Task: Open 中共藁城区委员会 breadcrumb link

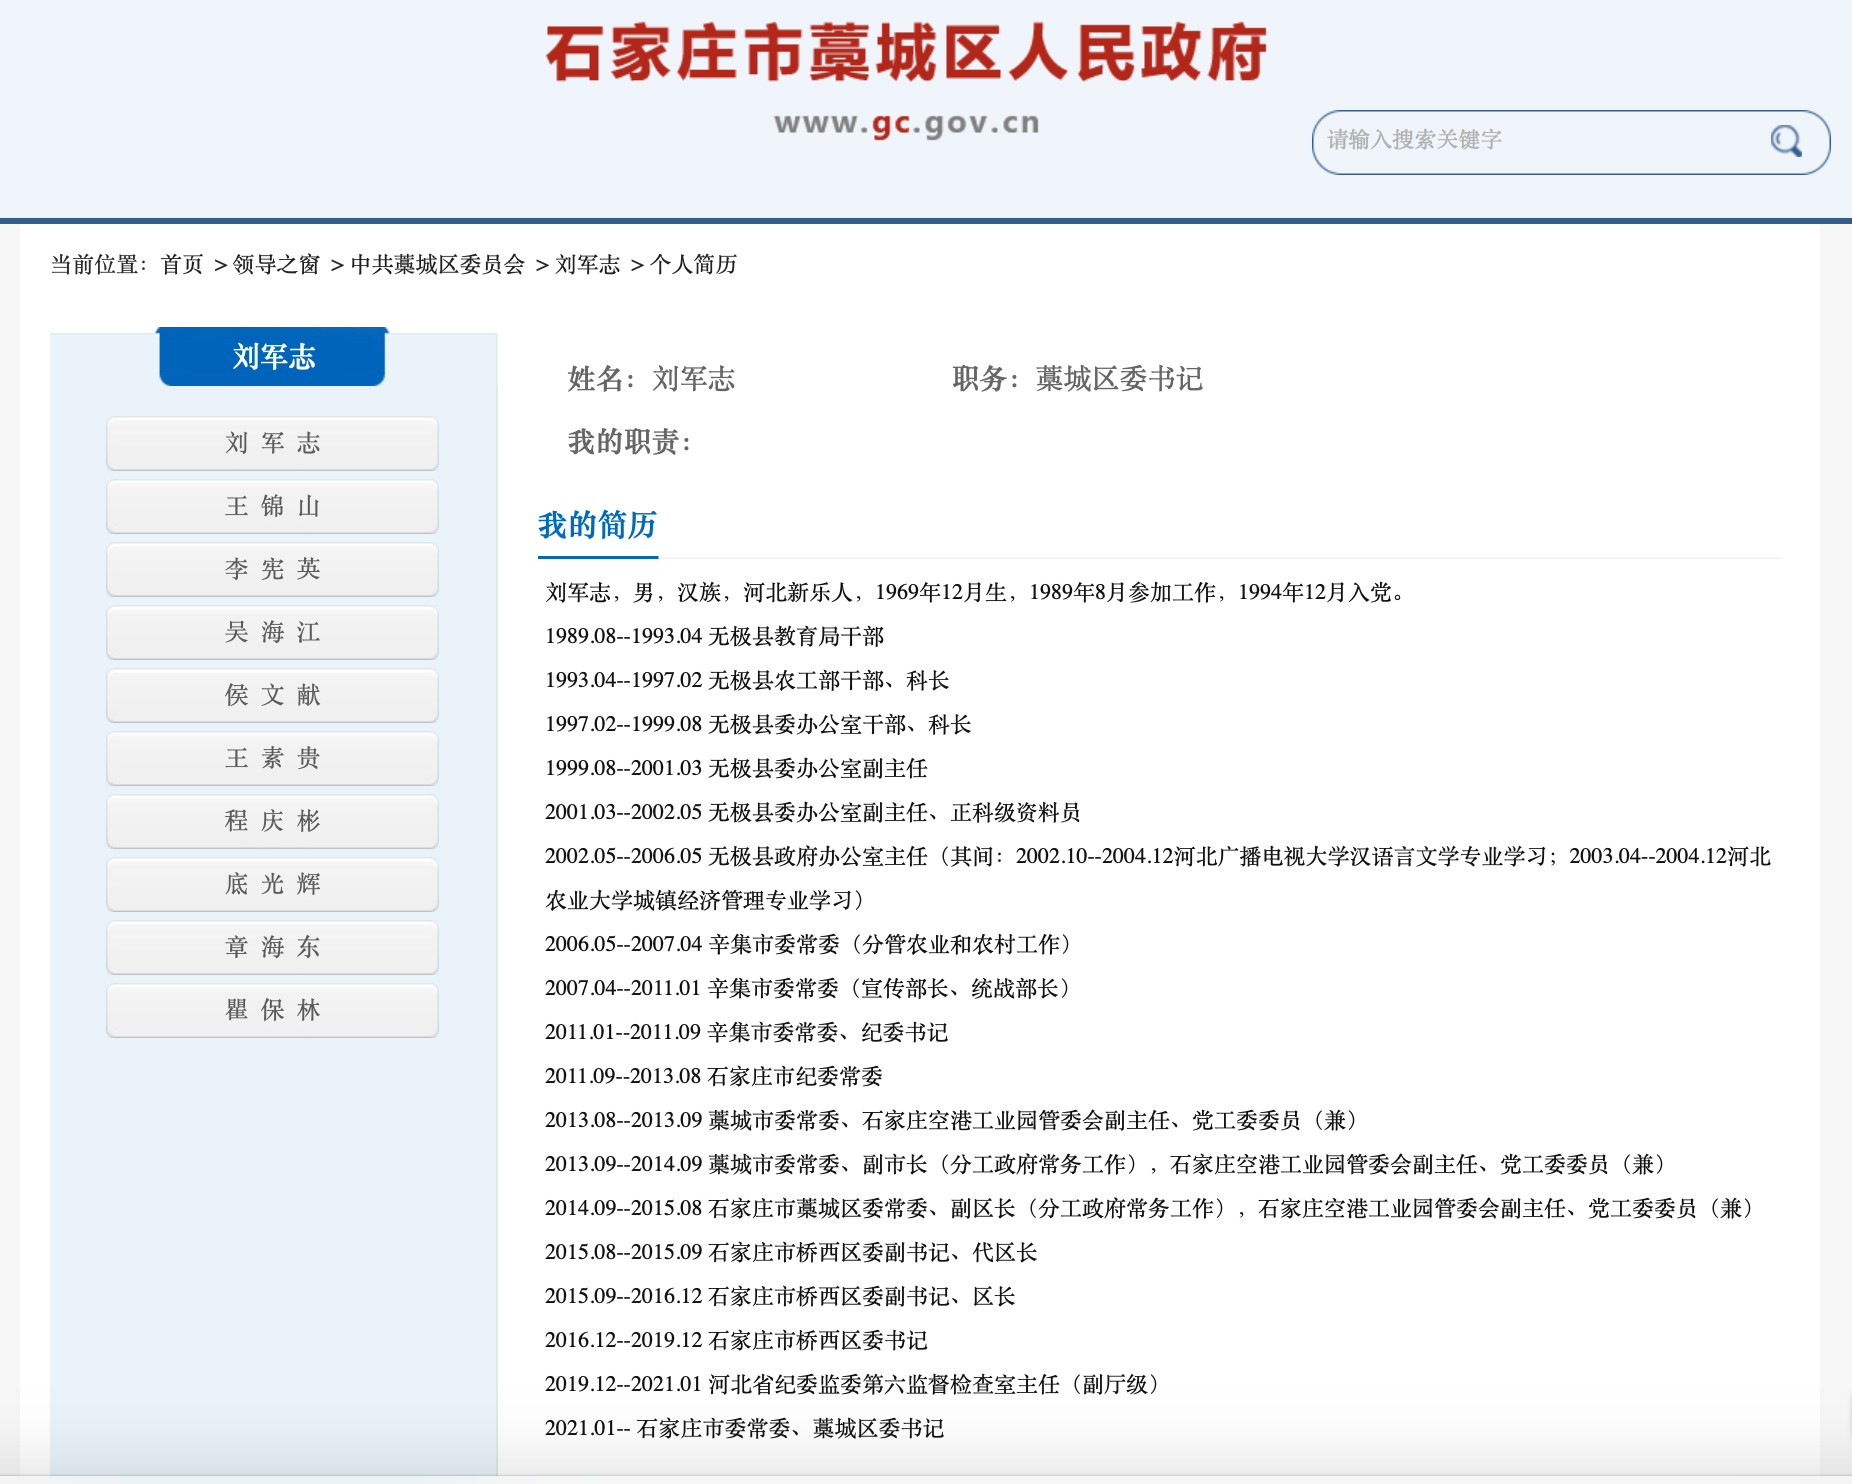Action: [438, 264]
